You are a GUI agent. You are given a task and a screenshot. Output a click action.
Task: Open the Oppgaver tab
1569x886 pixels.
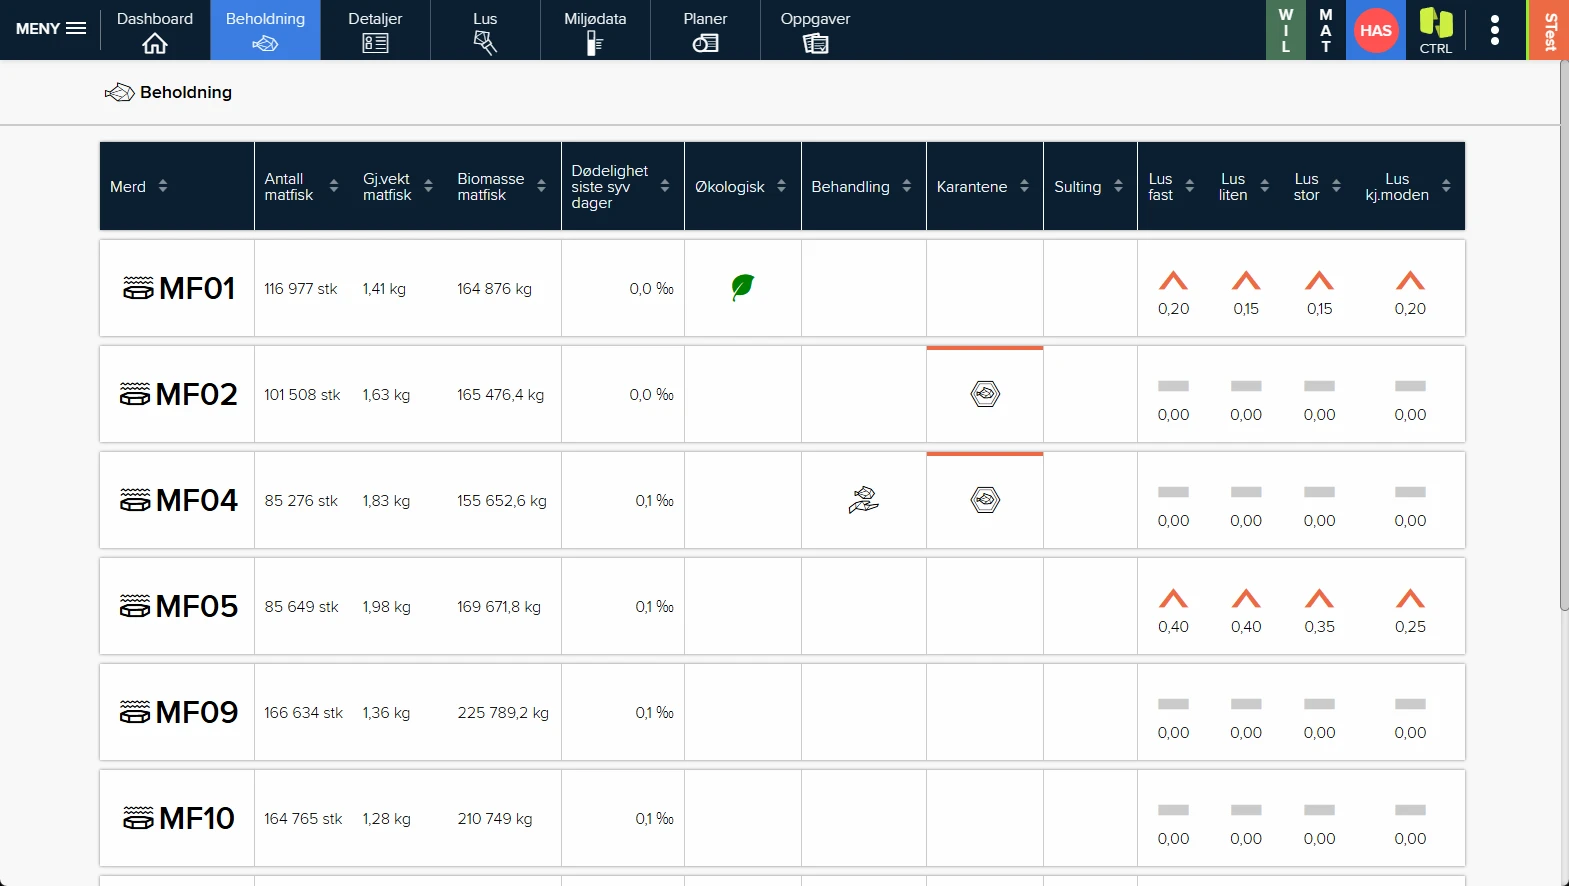point(816,30)
